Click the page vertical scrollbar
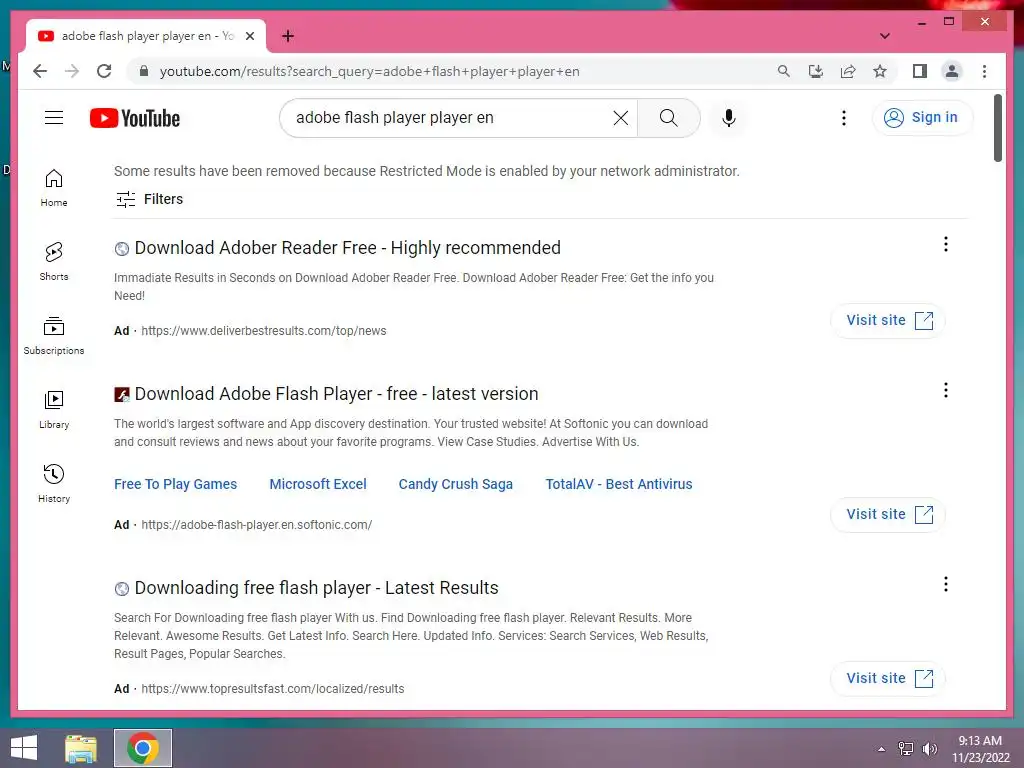This screenshot has height=768, width=1024. click(x=997, y=129)
